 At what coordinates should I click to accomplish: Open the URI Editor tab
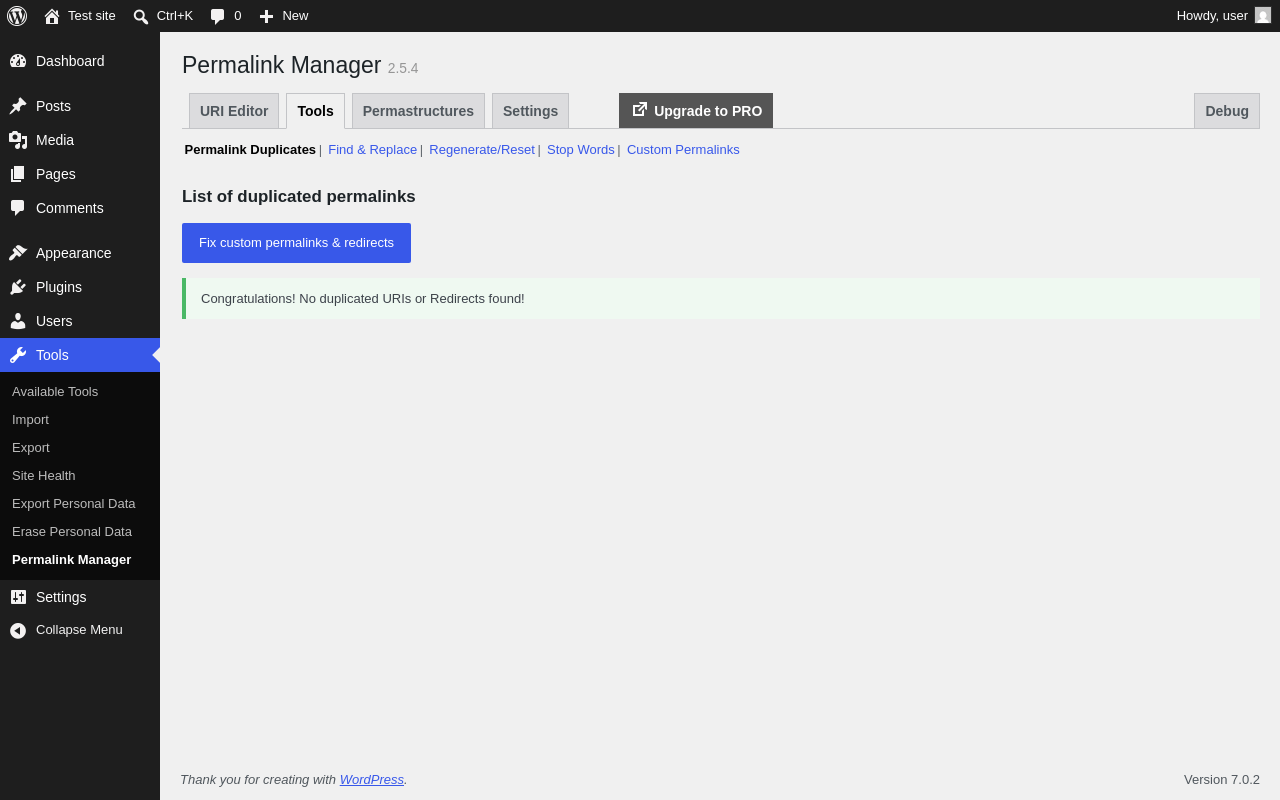234,111
